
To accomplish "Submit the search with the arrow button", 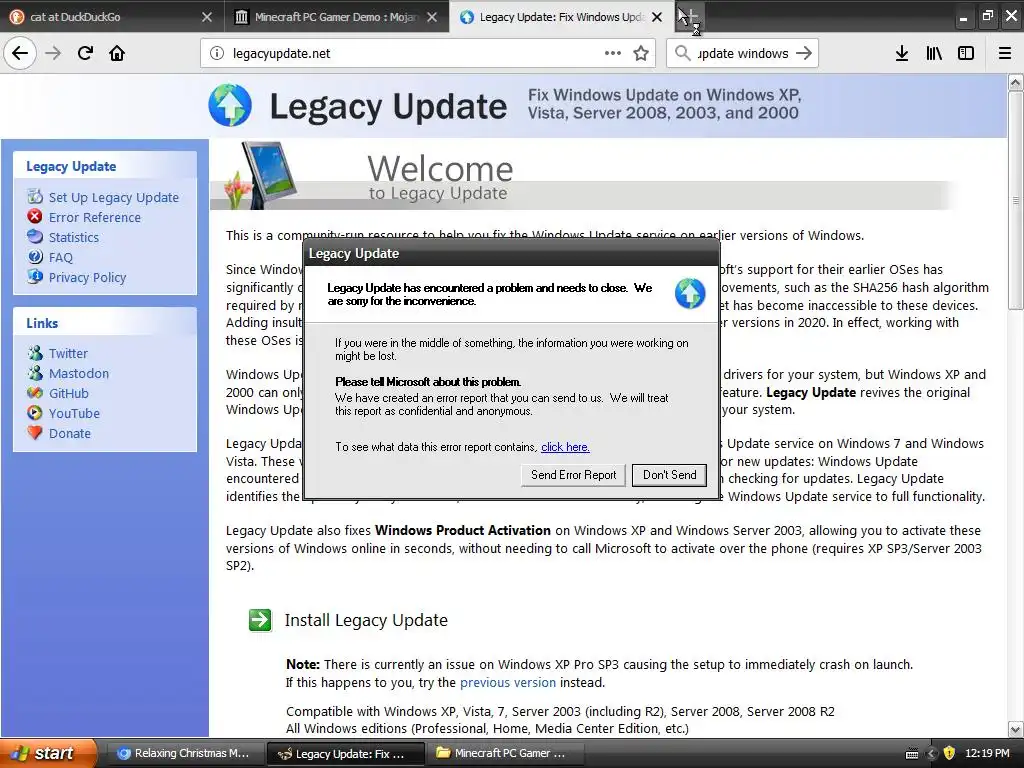I will click(805, 53).
